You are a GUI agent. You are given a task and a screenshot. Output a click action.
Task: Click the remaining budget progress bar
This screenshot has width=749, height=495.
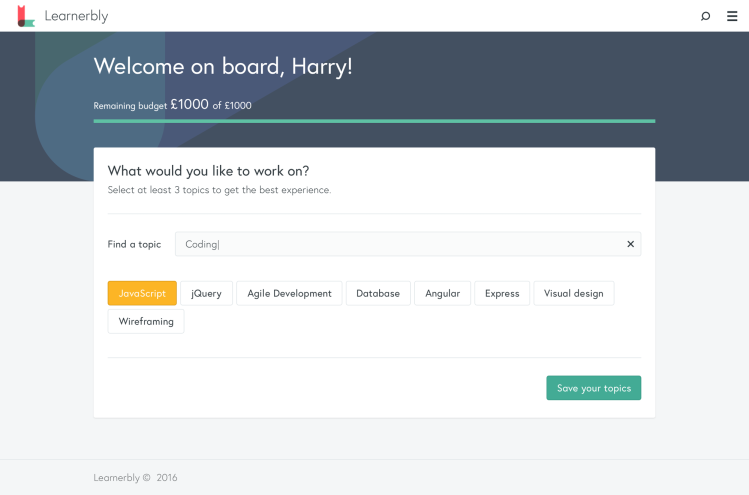[x=374, y=121]
